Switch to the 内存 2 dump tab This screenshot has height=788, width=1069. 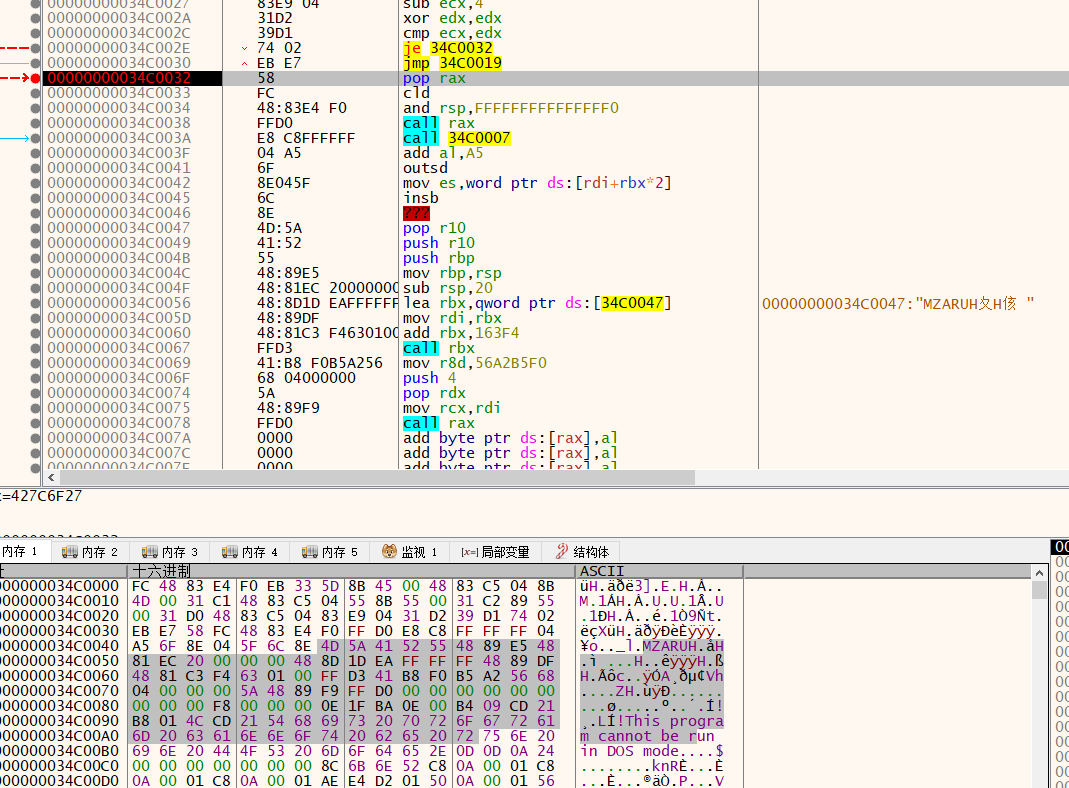[x=89, y=551]
